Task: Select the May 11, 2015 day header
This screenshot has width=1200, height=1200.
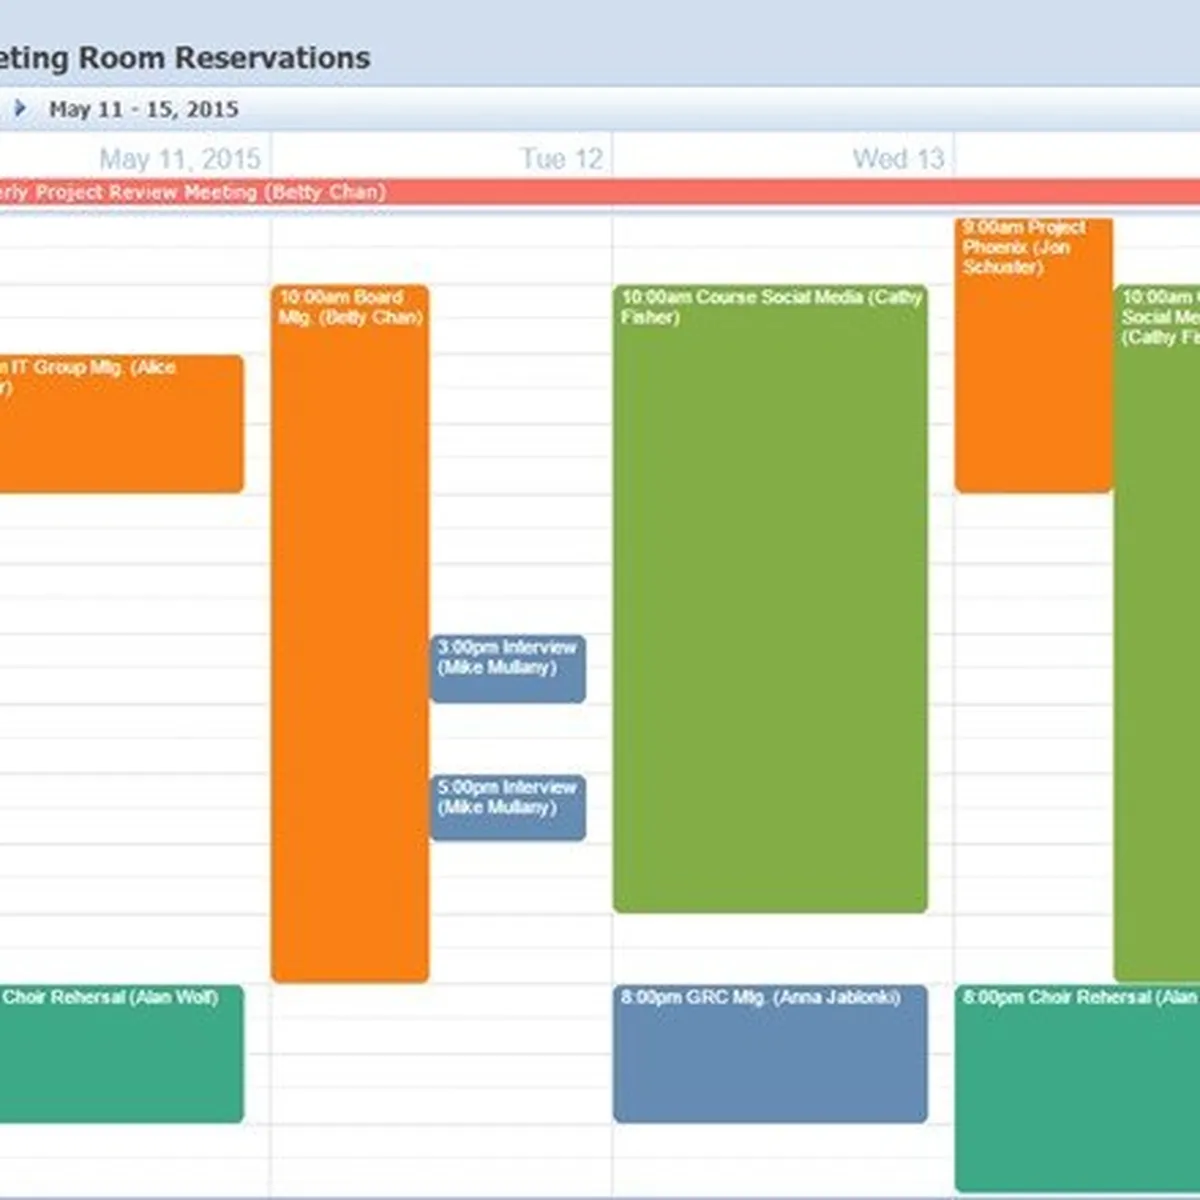Action: pyautogui.click(x=180, y=159)
